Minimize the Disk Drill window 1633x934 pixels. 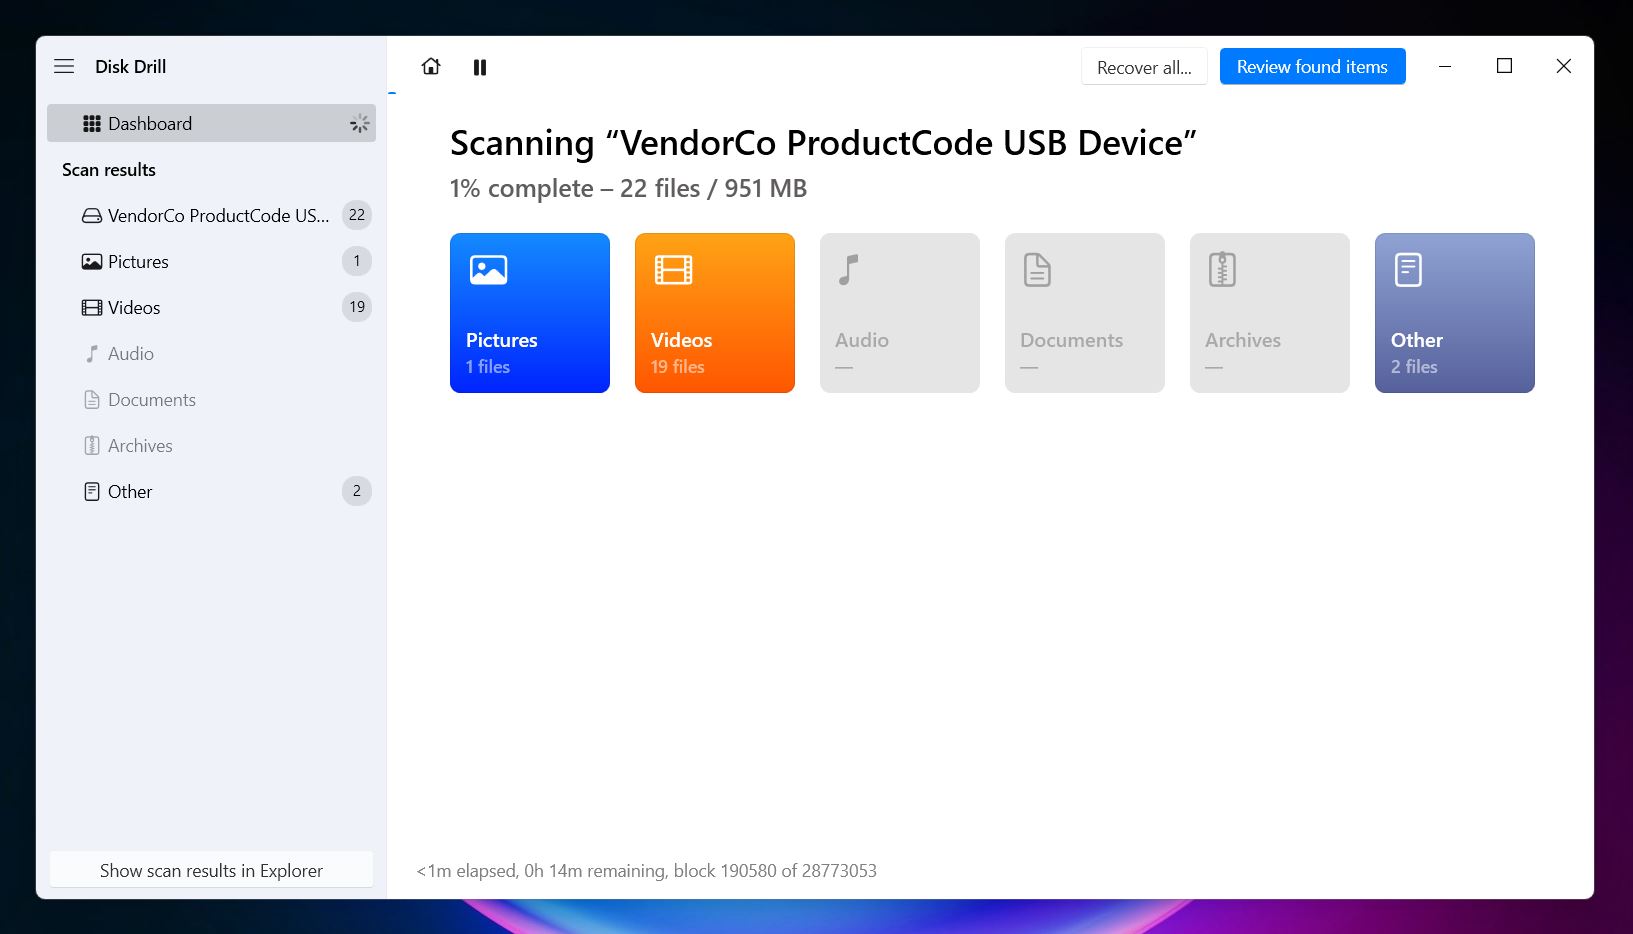1445,66
